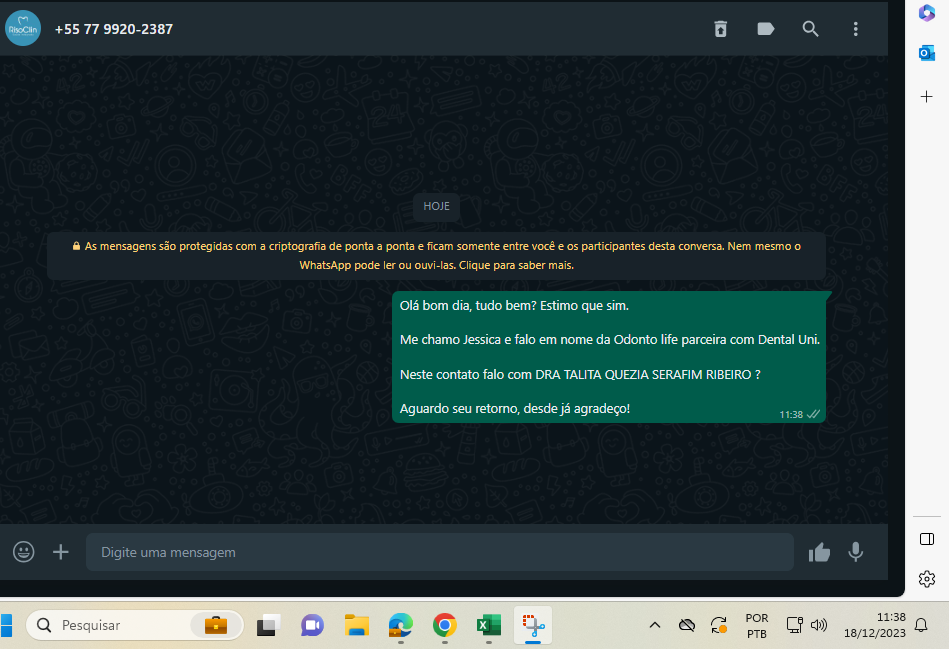Click the trash delete icon in chat header
The image size is (949, 649).
720,28
